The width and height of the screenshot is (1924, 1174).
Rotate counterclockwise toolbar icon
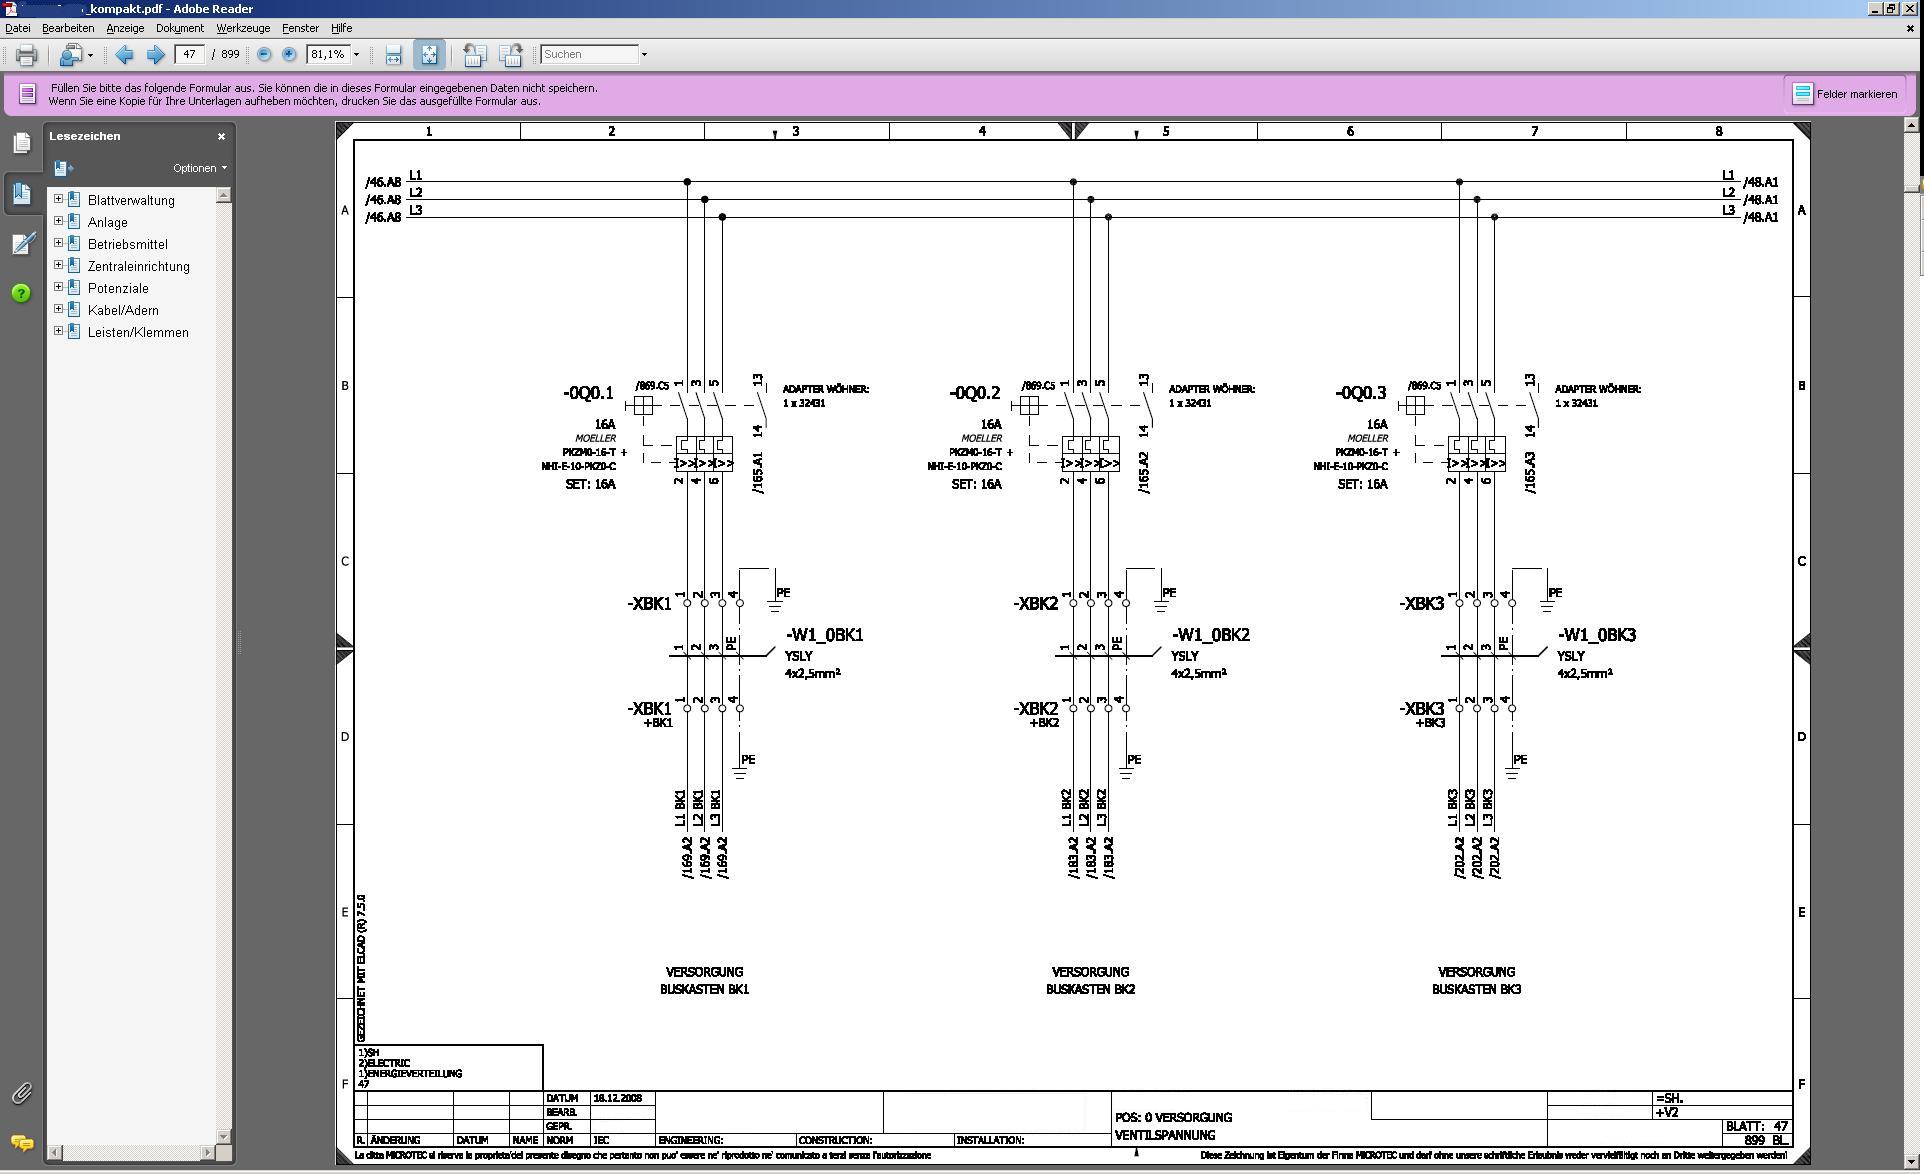click(x=475, y=55)
